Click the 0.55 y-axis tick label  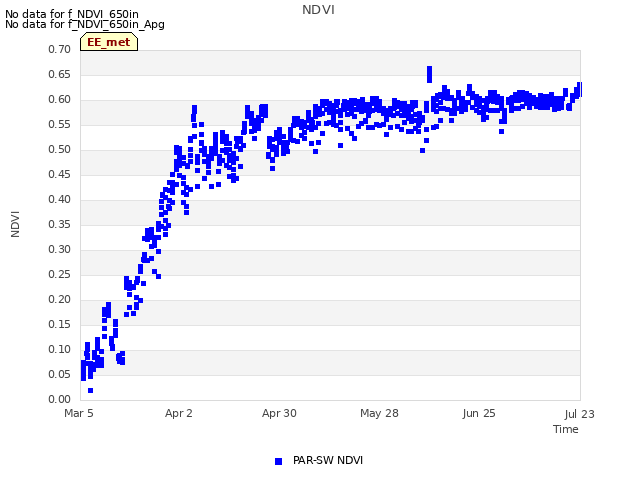click(59, 124)
